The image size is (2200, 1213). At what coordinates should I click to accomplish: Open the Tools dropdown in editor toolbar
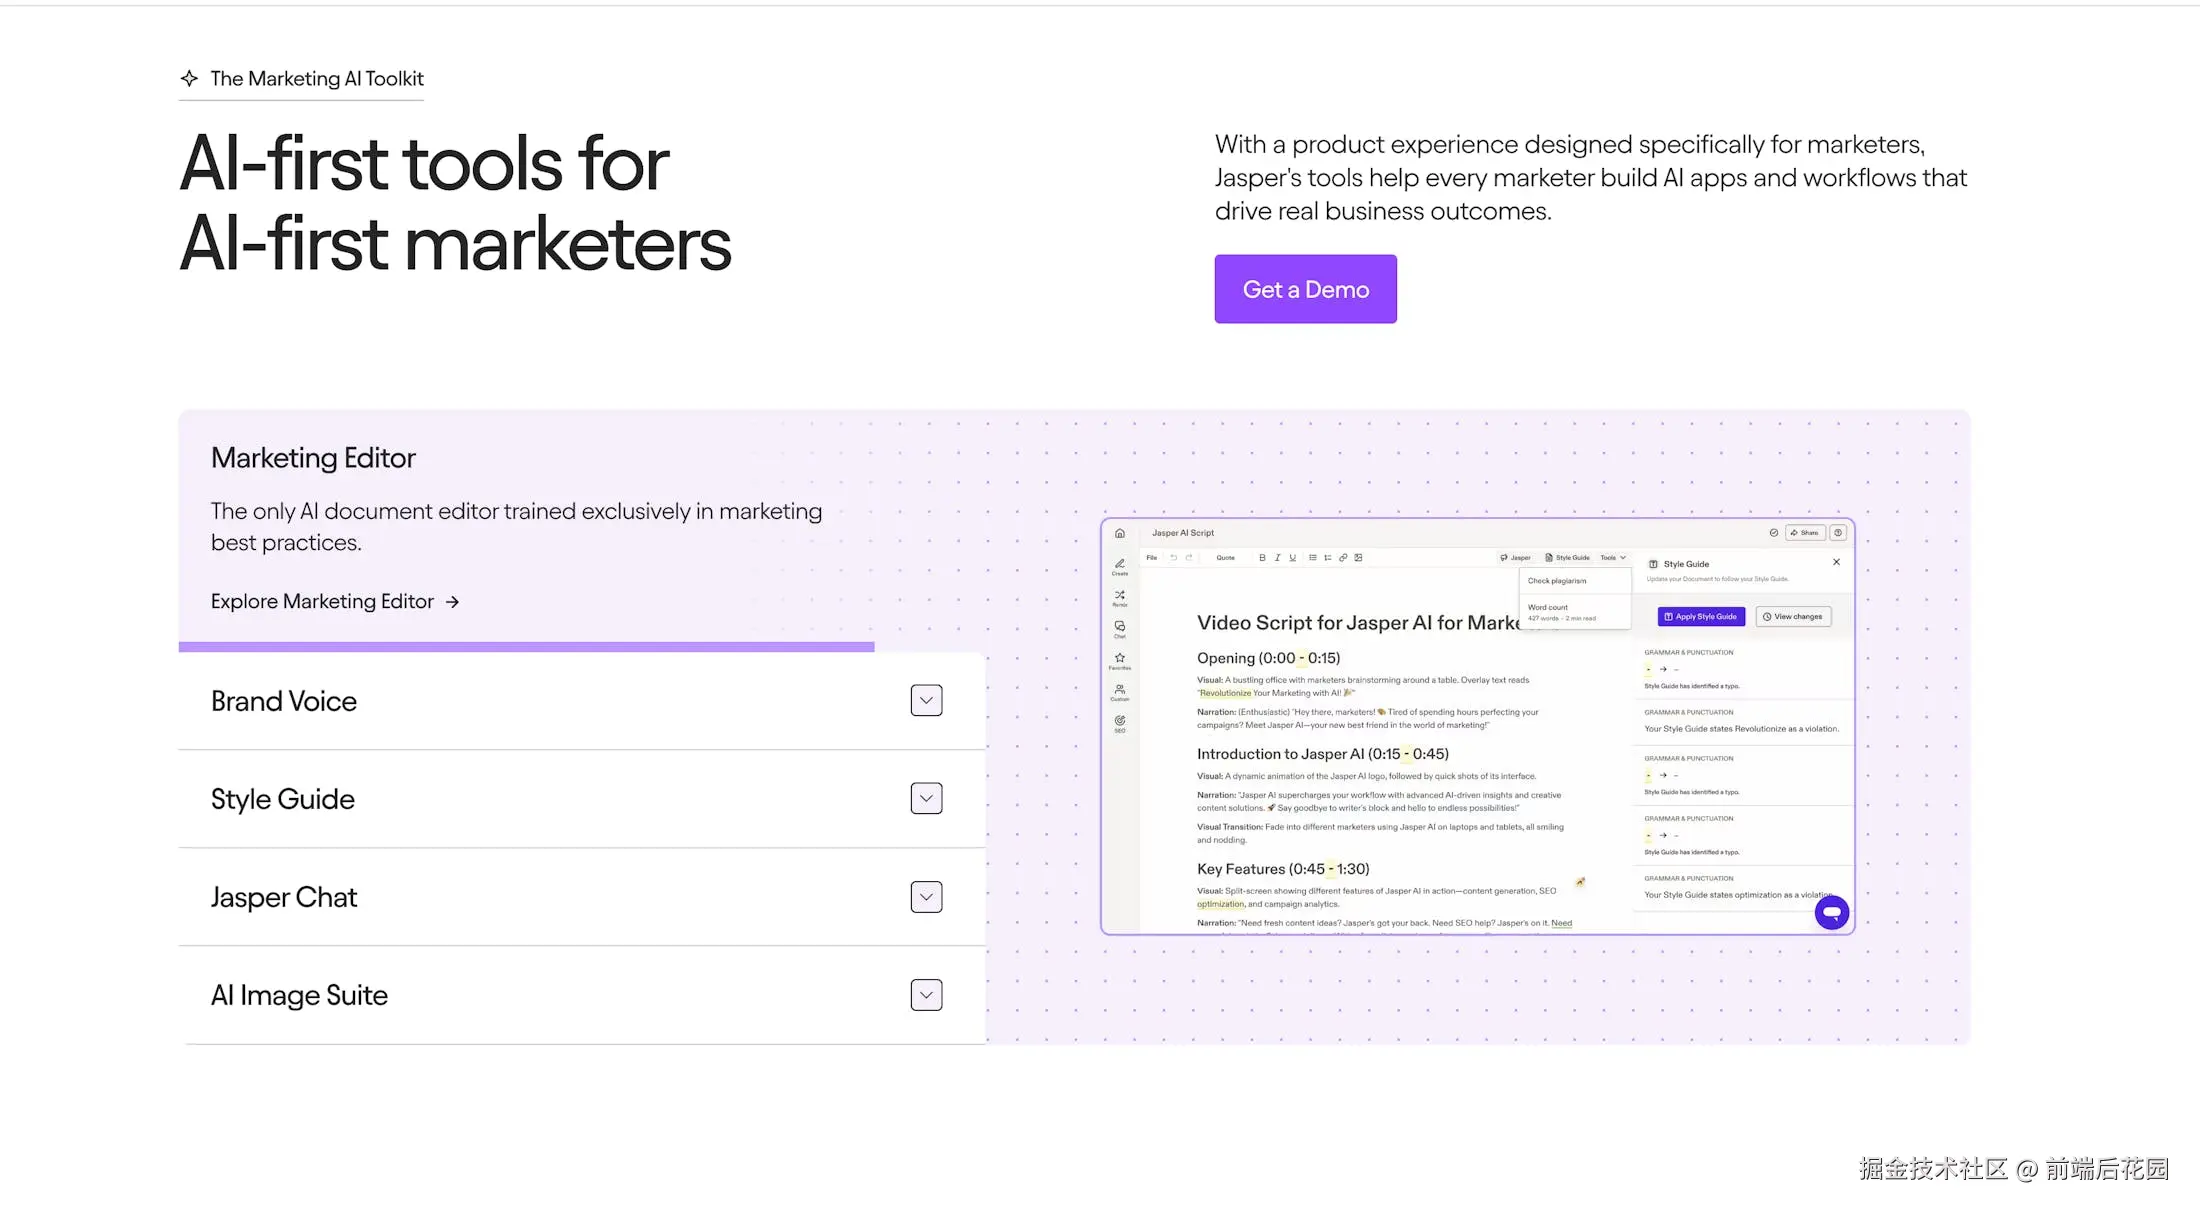coord(1612,558)
